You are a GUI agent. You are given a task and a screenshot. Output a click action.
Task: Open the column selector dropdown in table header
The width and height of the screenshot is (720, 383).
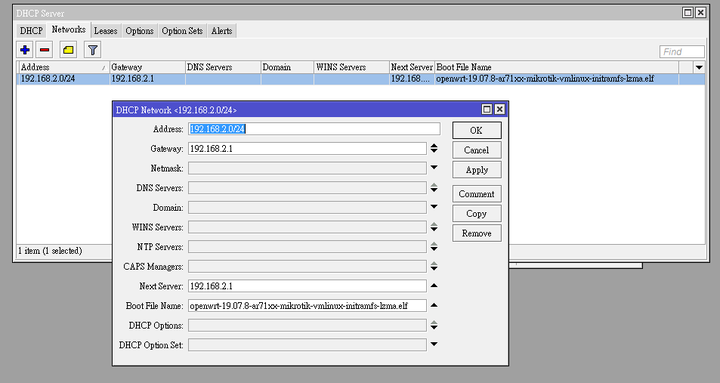click(699, 67)
